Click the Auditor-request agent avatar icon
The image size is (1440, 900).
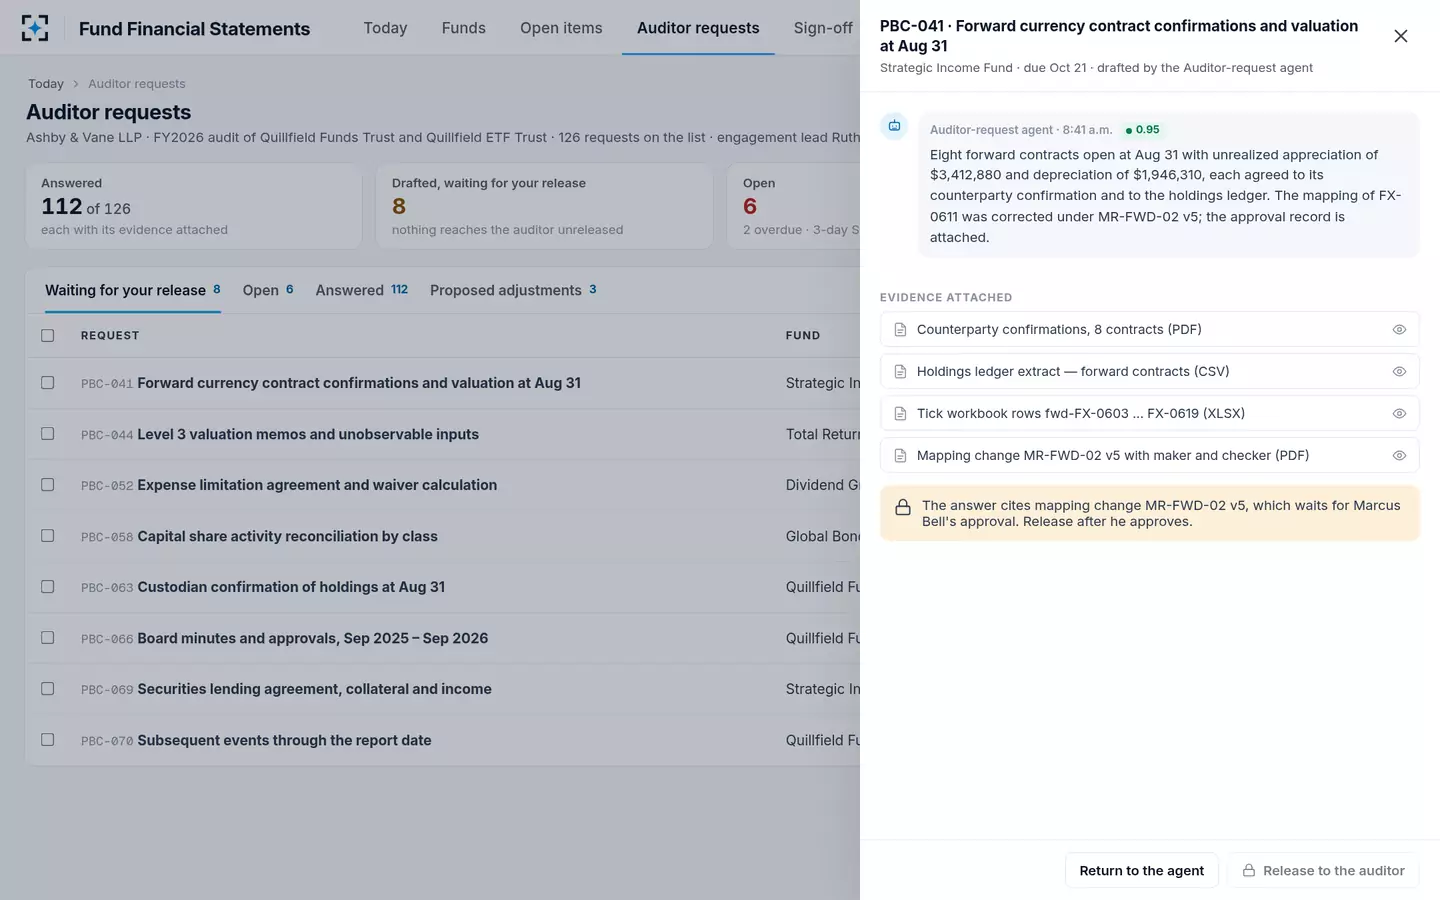pyautogui.click(x=894, y=126)
